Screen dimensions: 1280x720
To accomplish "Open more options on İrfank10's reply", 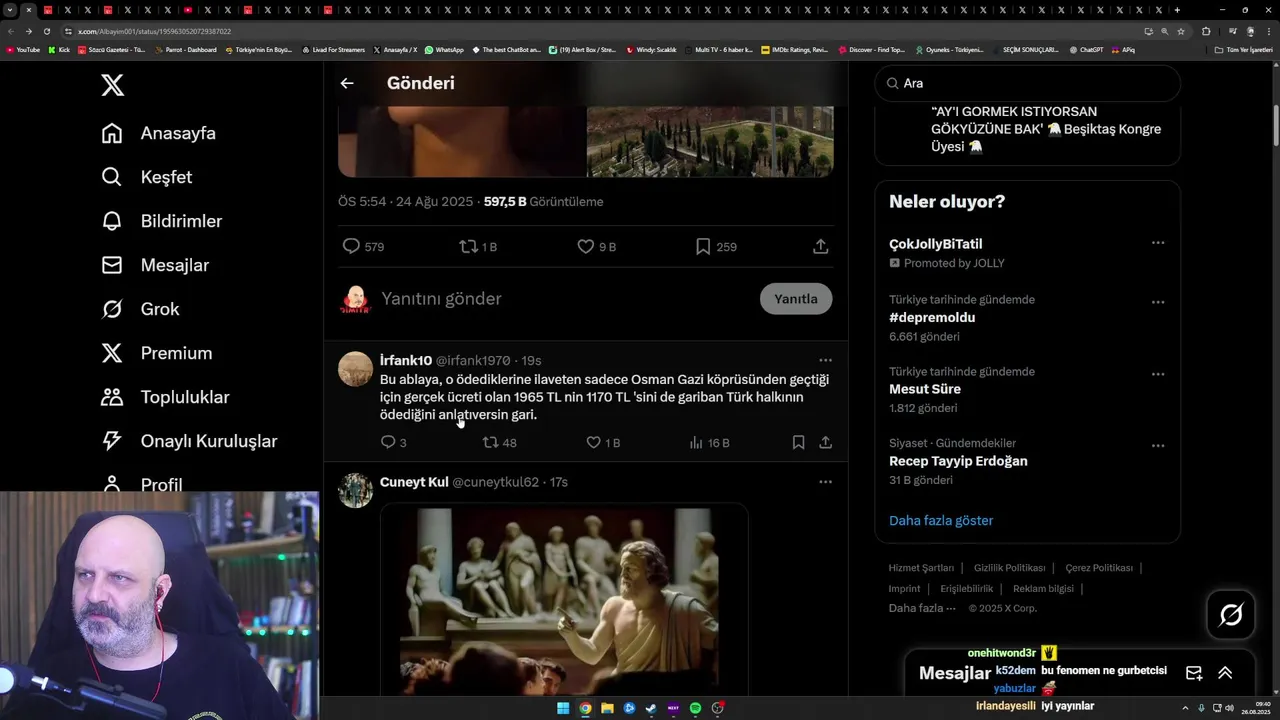I will (825, 360).
